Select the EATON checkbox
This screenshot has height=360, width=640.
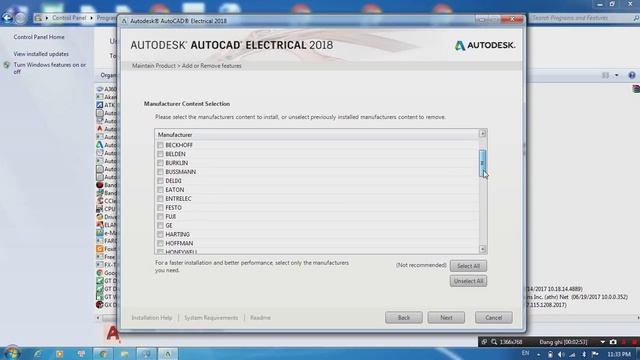(160, 190)
